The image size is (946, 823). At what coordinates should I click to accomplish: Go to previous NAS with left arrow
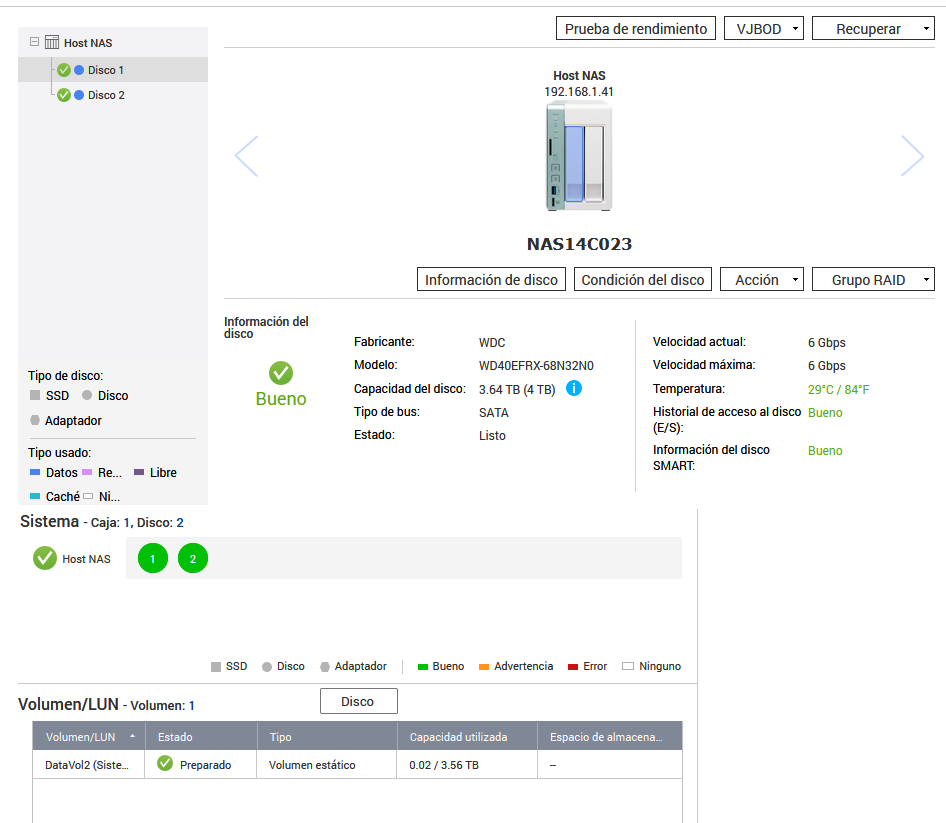[246, 156]
